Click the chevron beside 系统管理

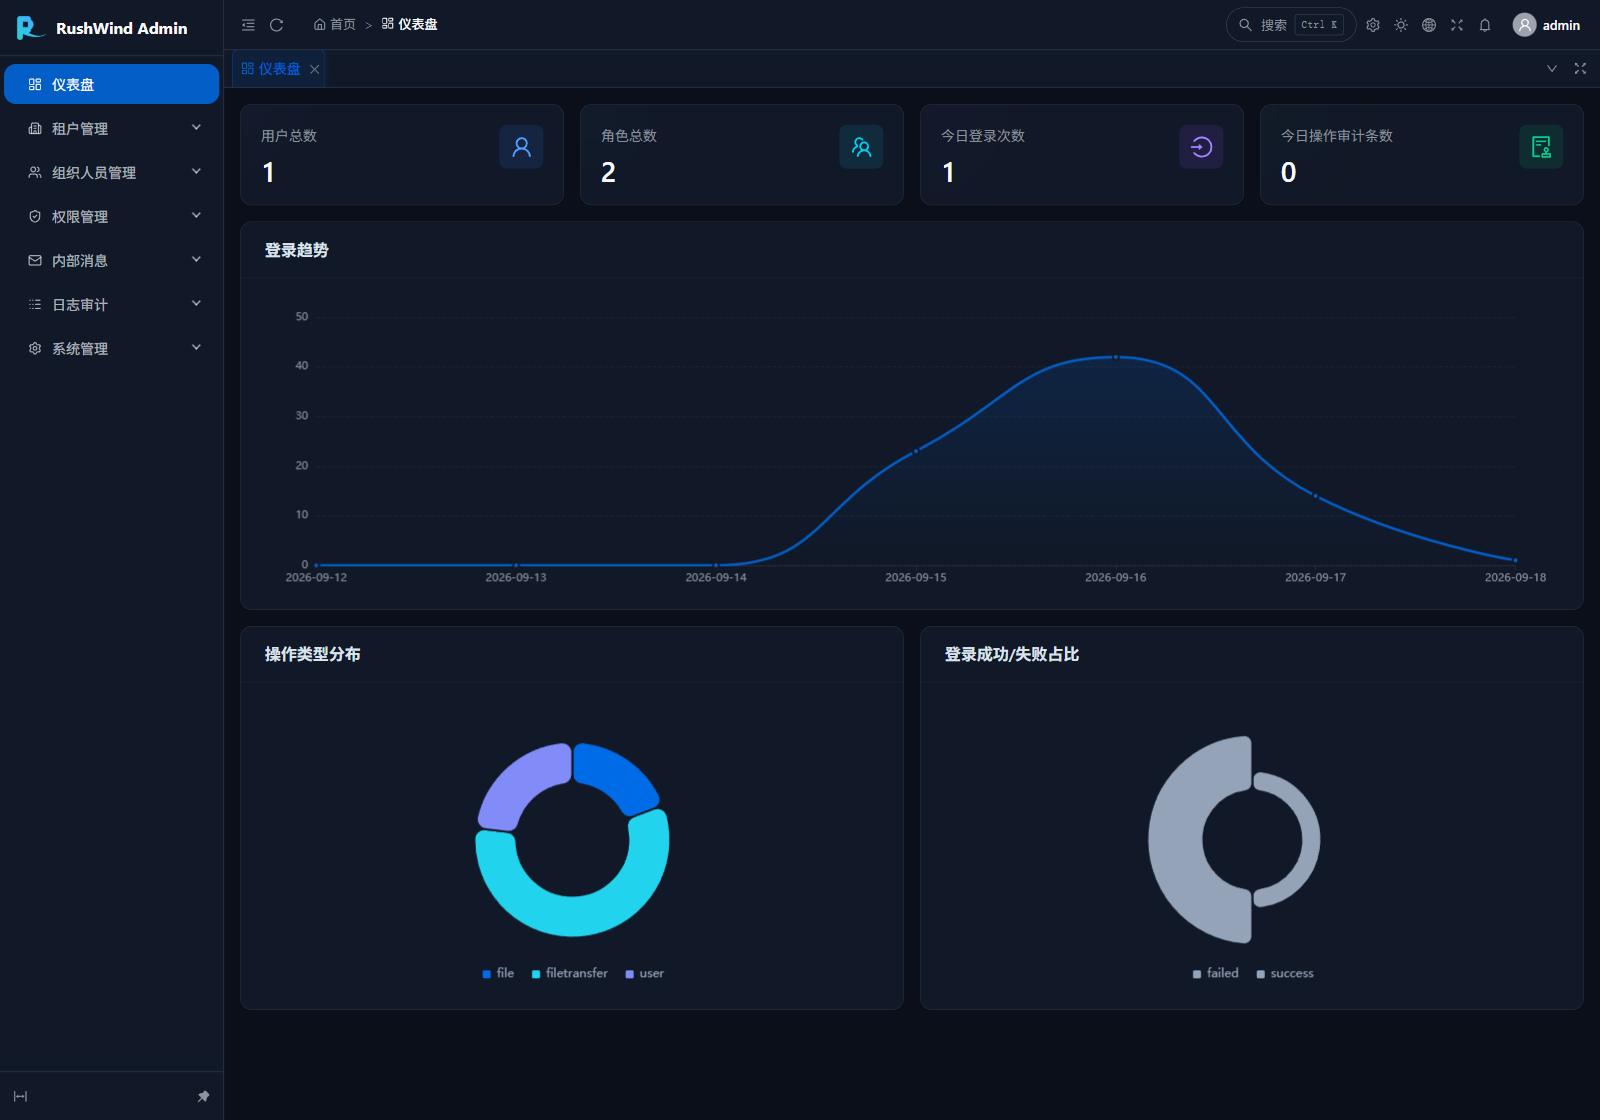click(x=196, y=347)
